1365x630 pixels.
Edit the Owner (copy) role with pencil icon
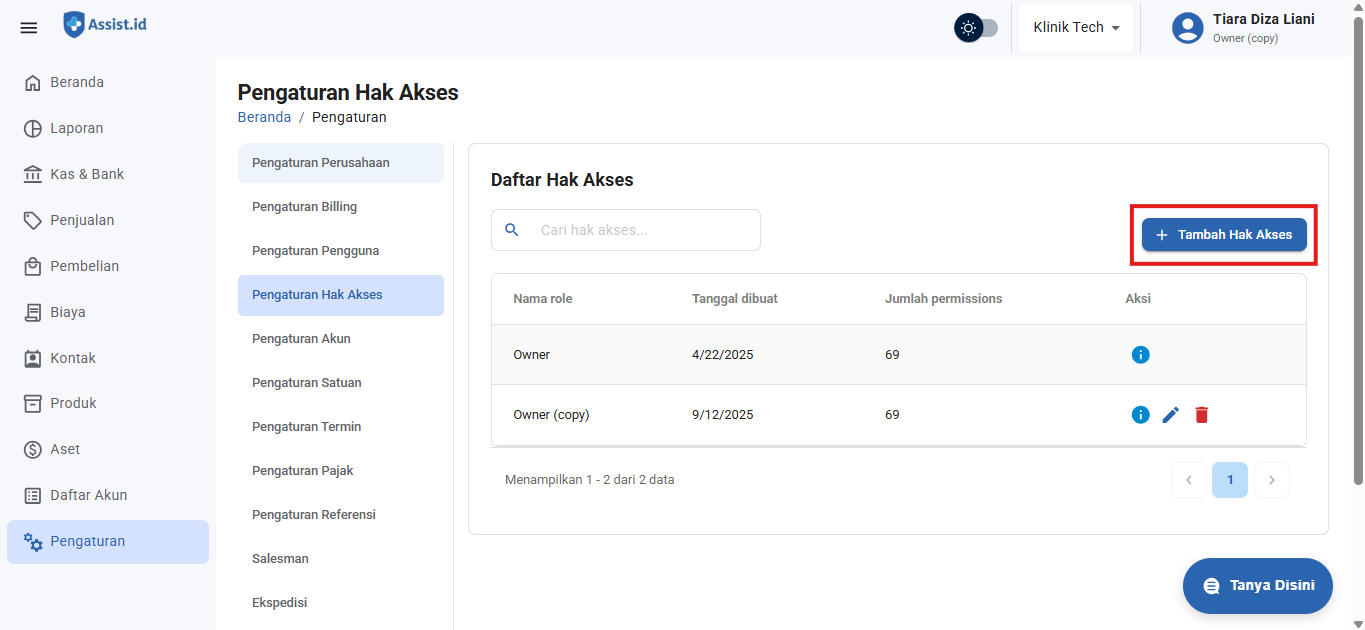[x=1171, y=415]
